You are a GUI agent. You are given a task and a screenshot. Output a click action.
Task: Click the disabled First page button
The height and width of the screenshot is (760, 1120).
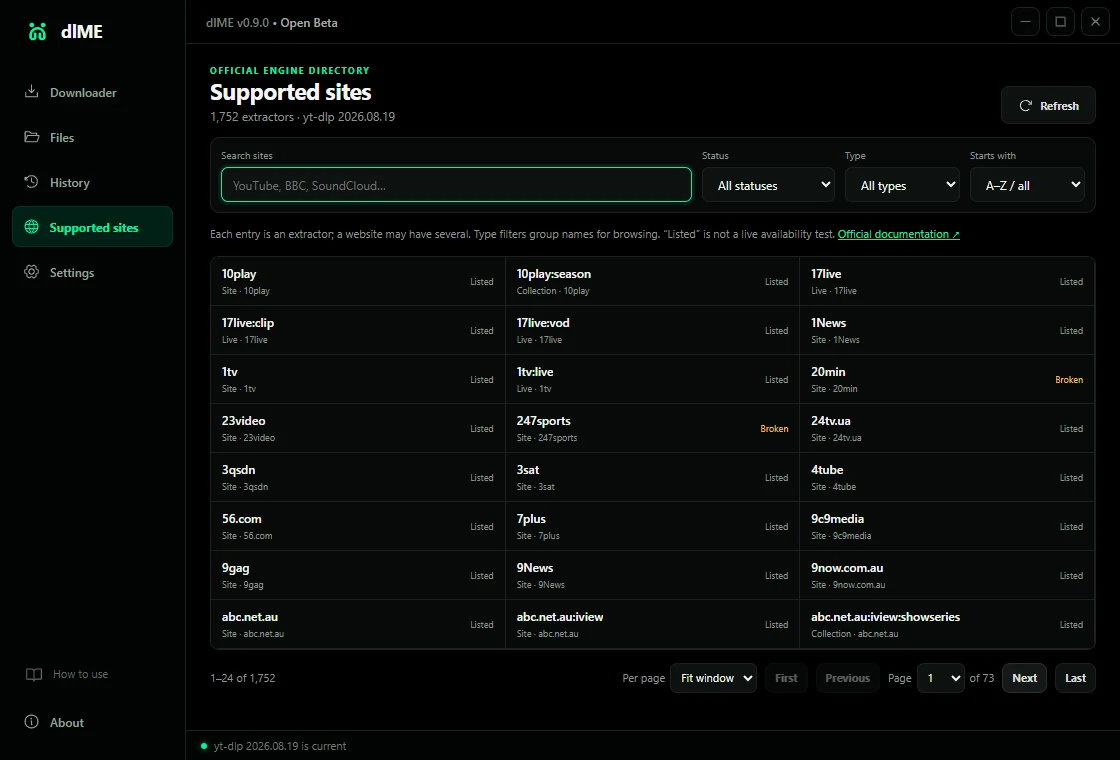coord(786,678)
